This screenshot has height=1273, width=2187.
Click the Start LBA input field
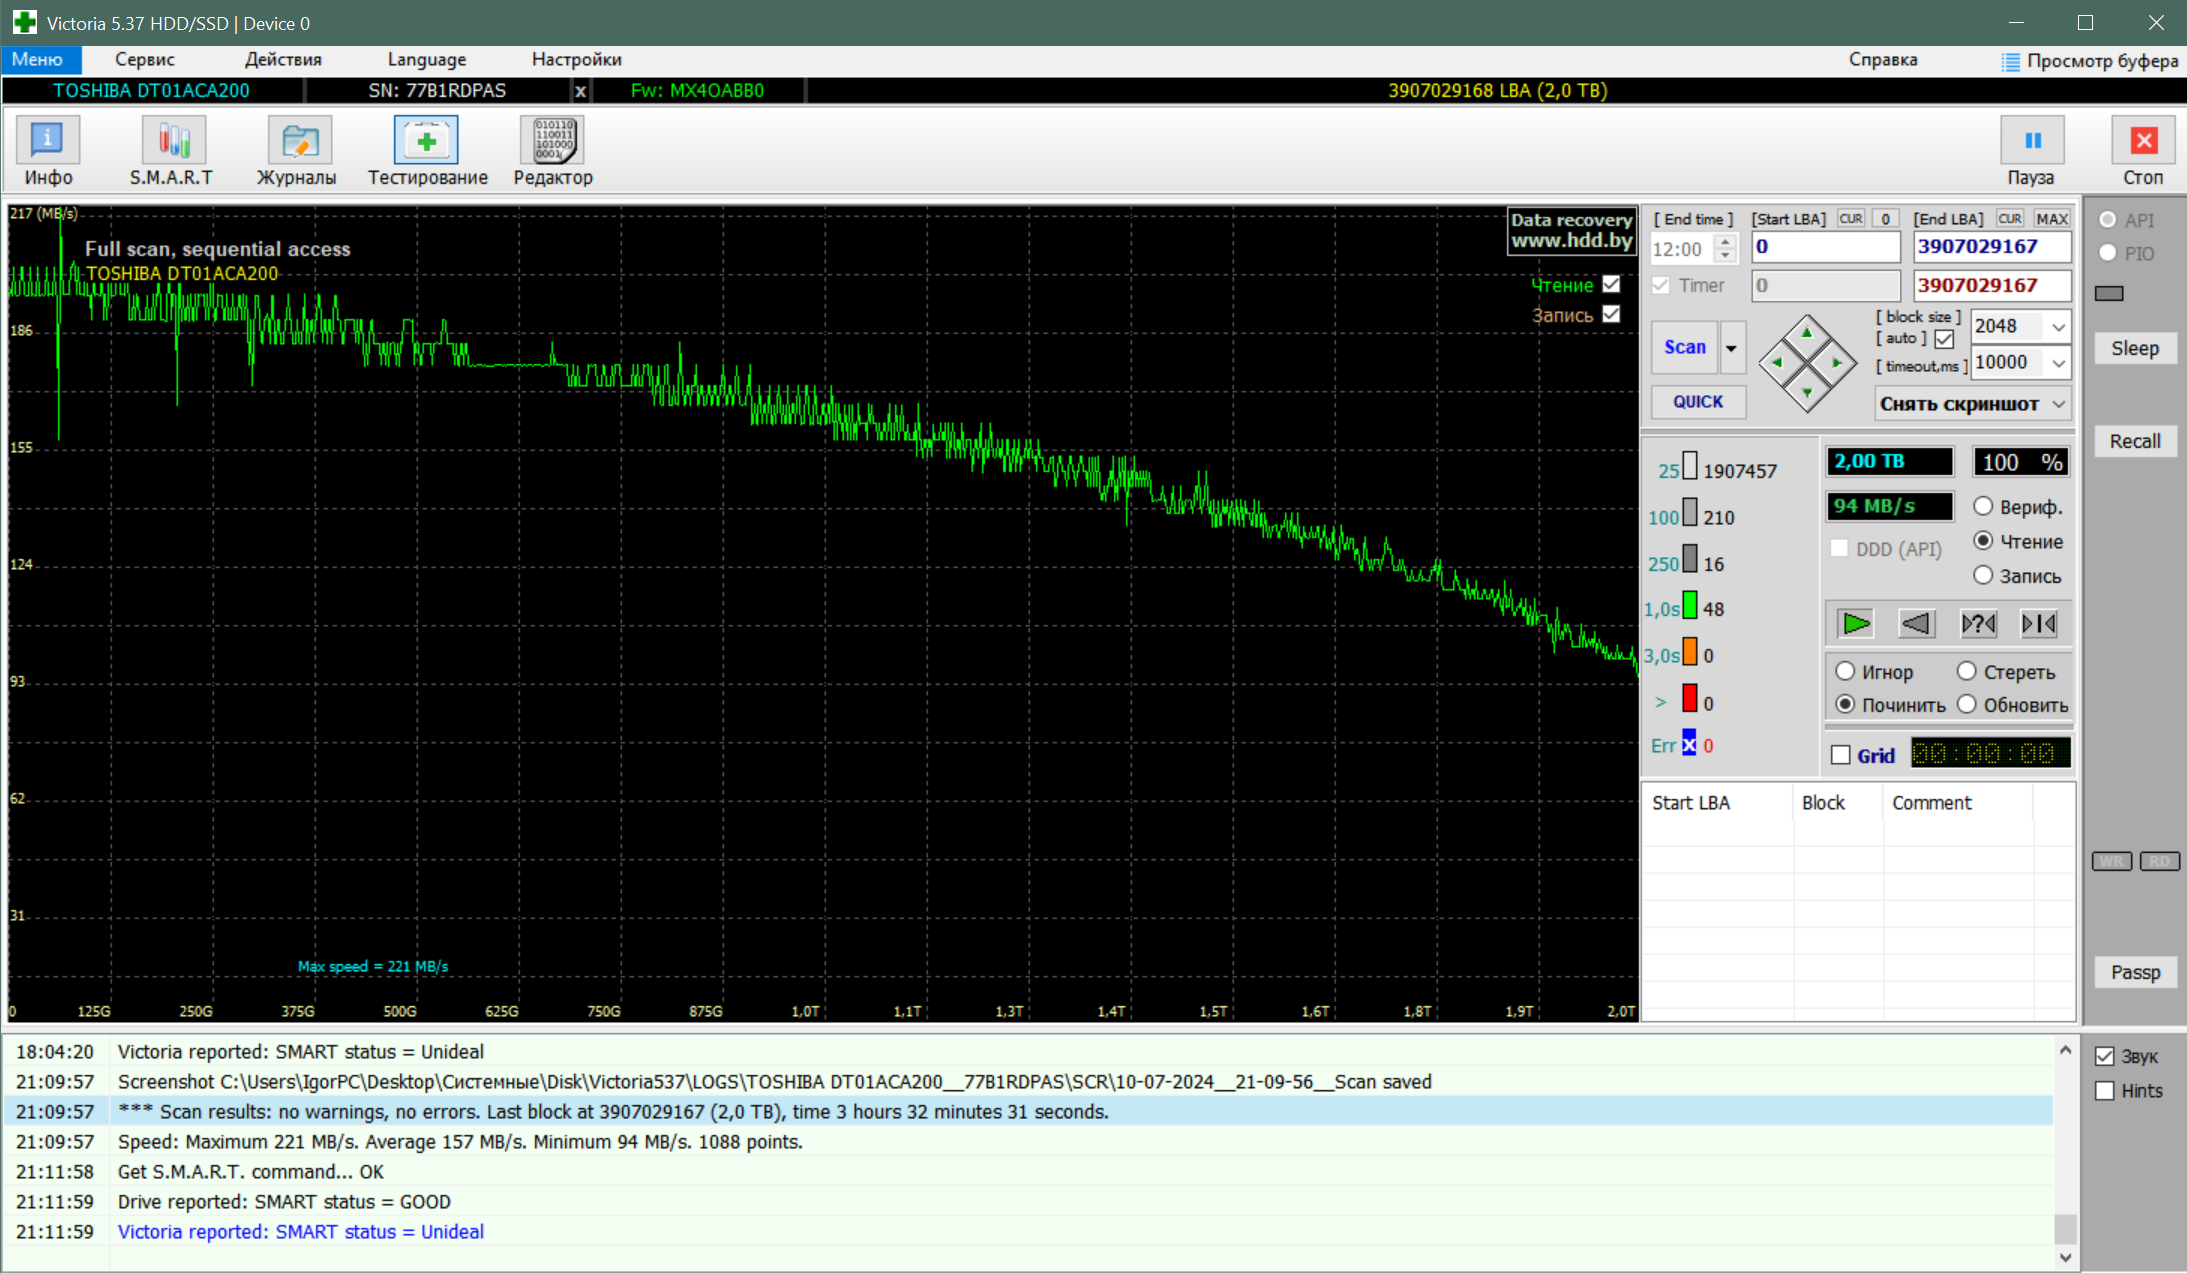pos(1825,247)
